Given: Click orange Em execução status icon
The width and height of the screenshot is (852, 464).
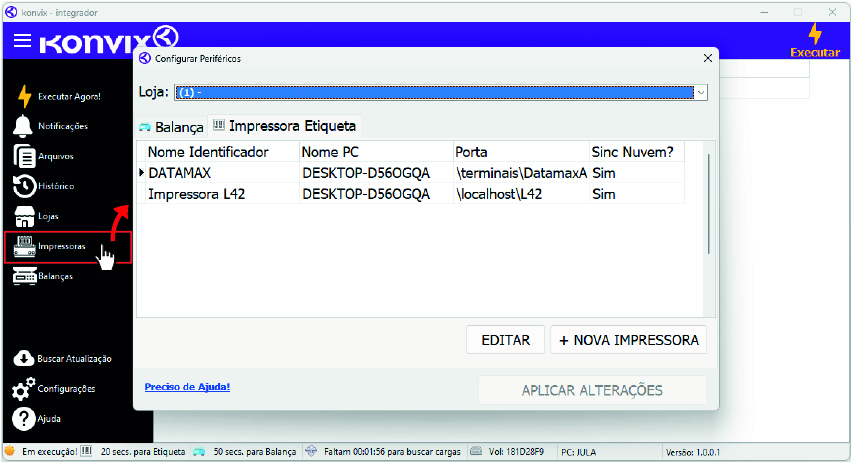Looking at the screenshot, I should (x=10, y=451).
